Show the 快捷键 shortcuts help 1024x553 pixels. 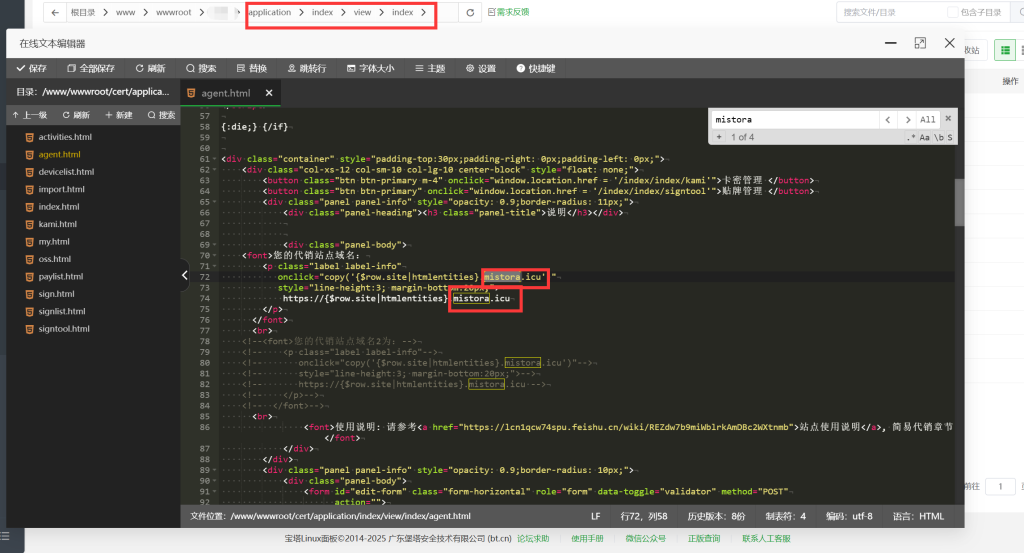(536, 69)
